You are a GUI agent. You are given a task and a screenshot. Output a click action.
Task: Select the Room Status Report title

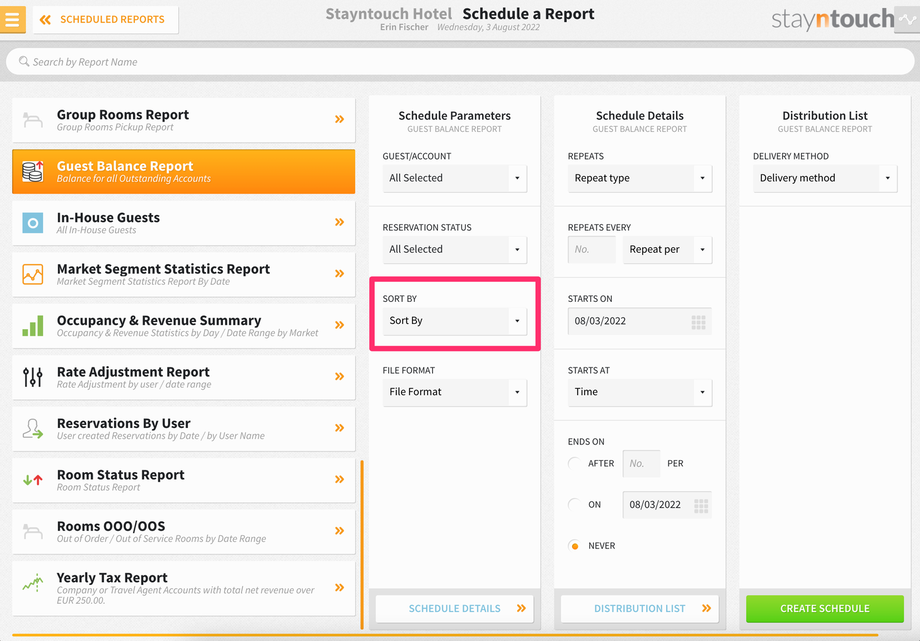tap(120, 474)
